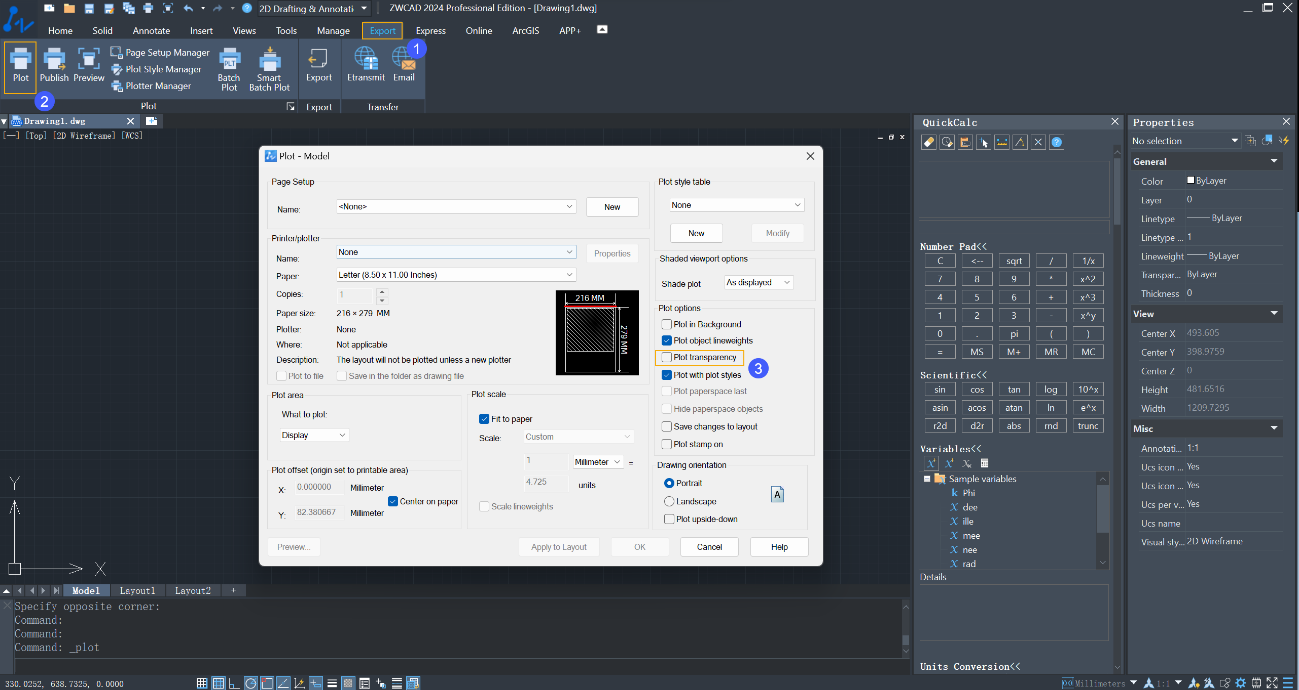The height and width of the screenshot is (690, 1299).
Task: Open What to plot dropdown
Action: [x=314, y=435]
